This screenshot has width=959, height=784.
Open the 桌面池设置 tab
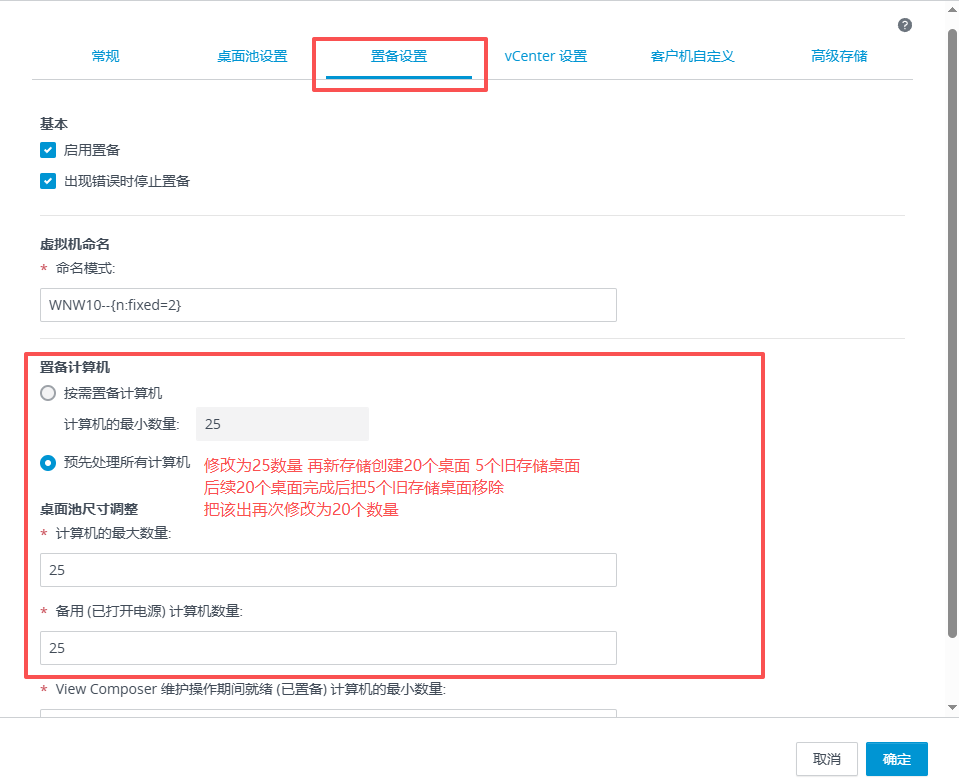[252, 56]
